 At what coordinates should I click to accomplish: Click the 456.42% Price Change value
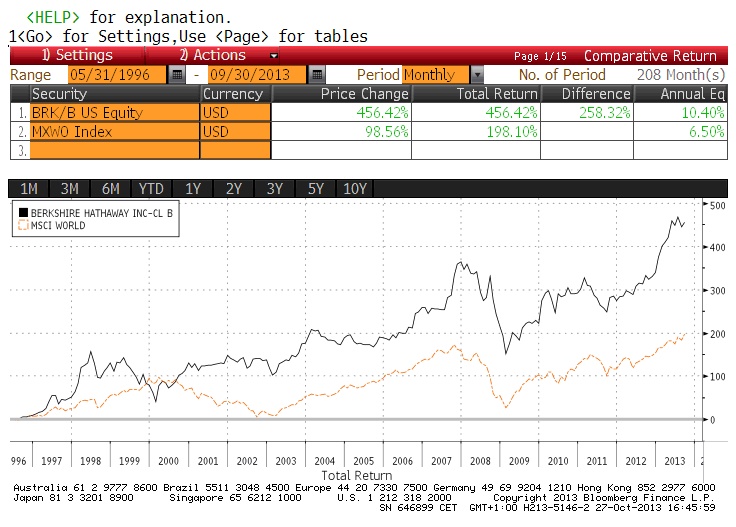tap(382, 113)
